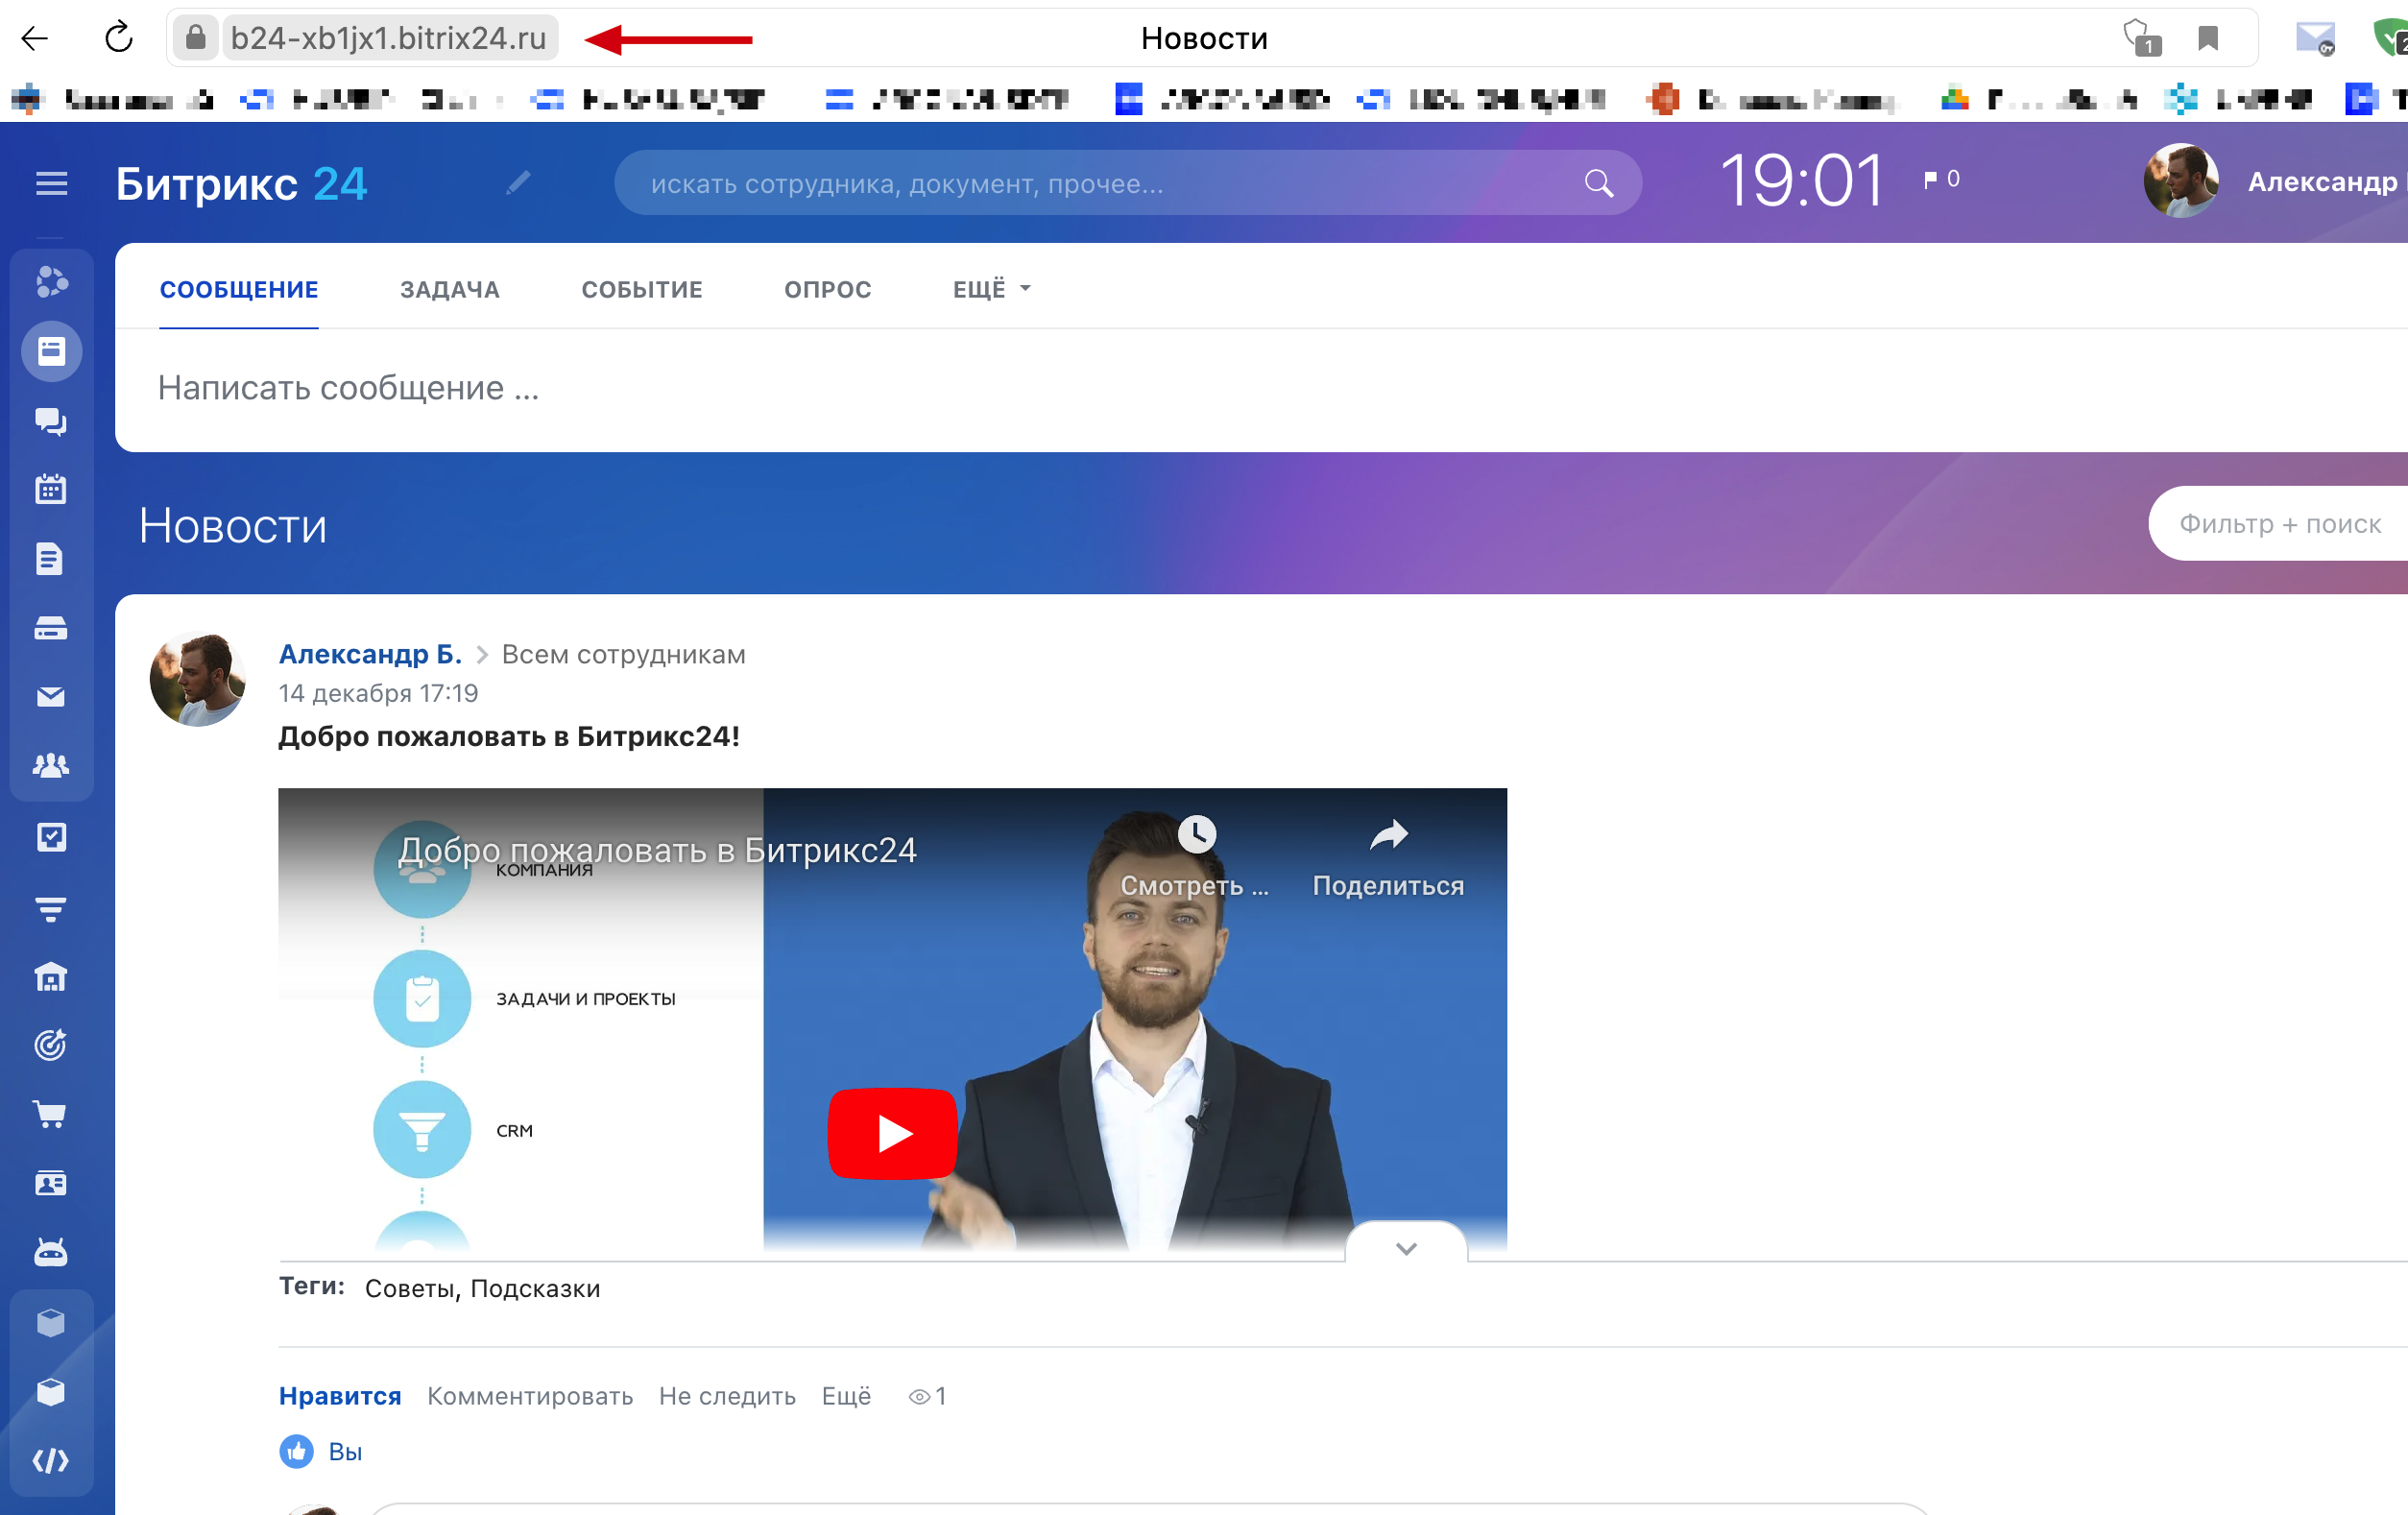This screenshot has width=2408, height=1515.
Task: Click the 19:01 clock in the header
Action: 1801,181
